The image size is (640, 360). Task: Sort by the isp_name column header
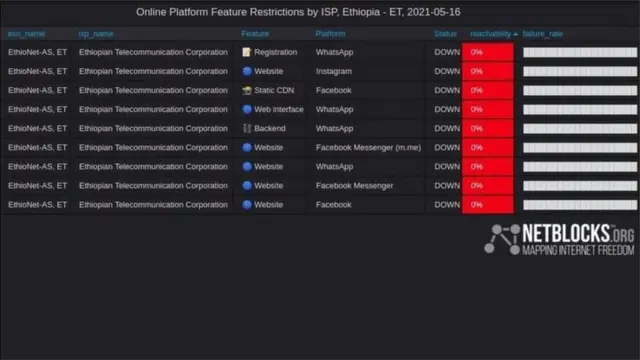[96, 34]
